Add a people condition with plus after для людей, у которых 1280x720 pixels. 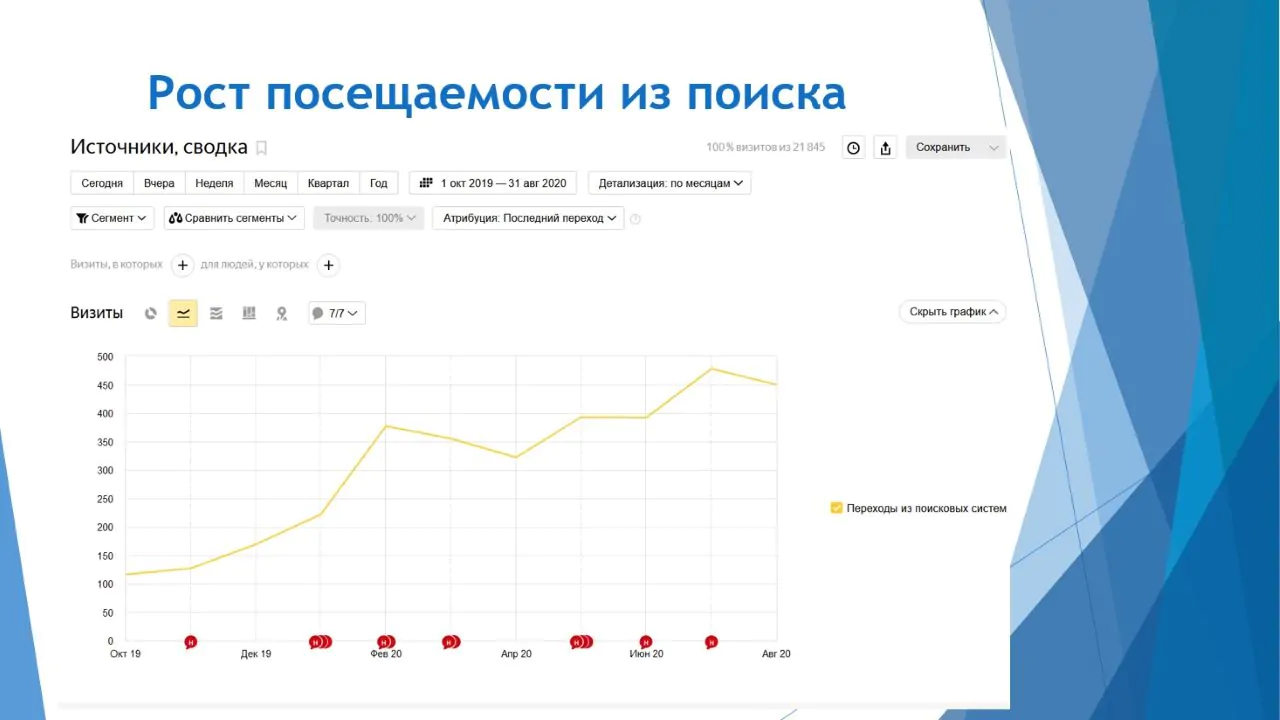[328, 265]
